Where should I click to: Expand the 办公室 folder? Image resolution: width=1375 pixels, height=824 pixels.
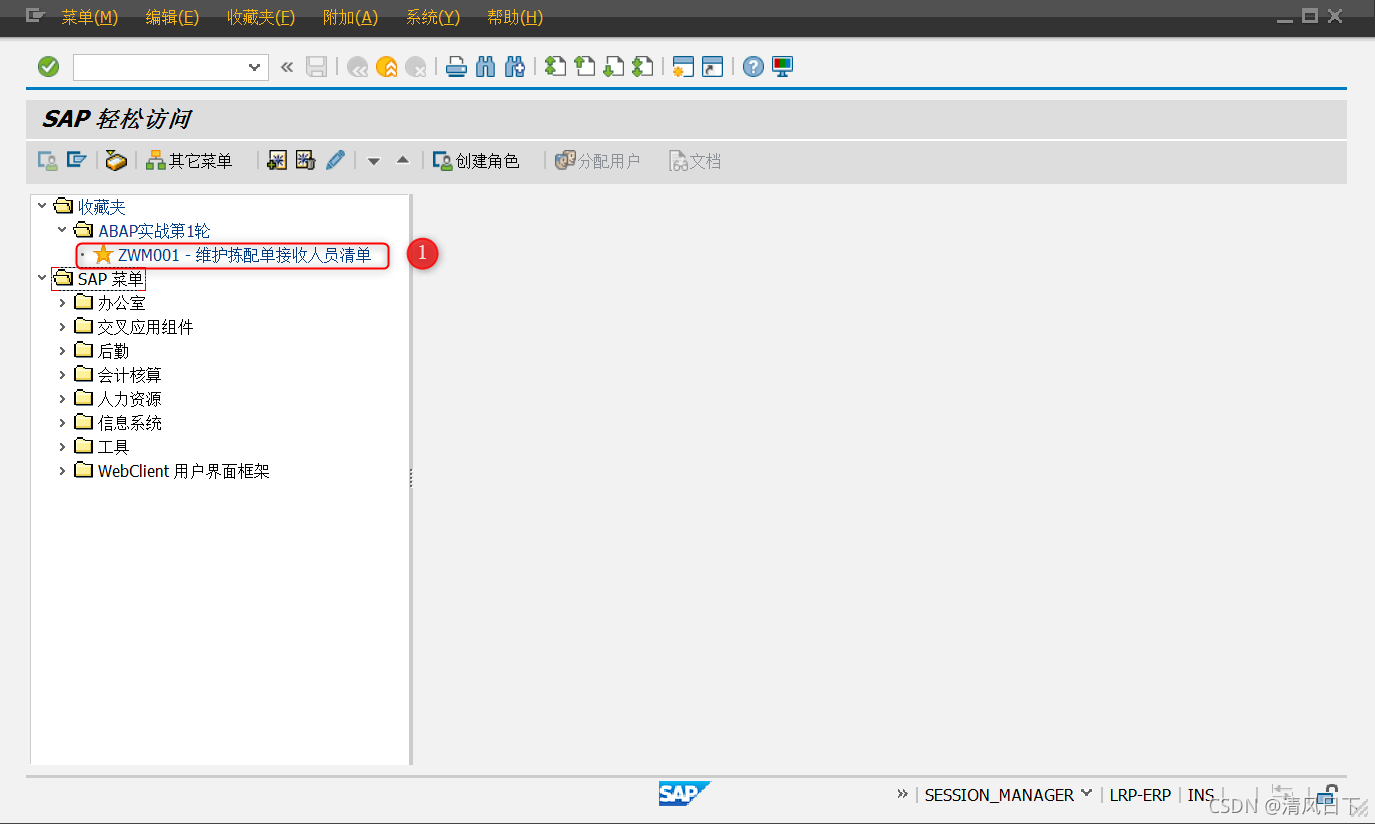tap(62, 303)
